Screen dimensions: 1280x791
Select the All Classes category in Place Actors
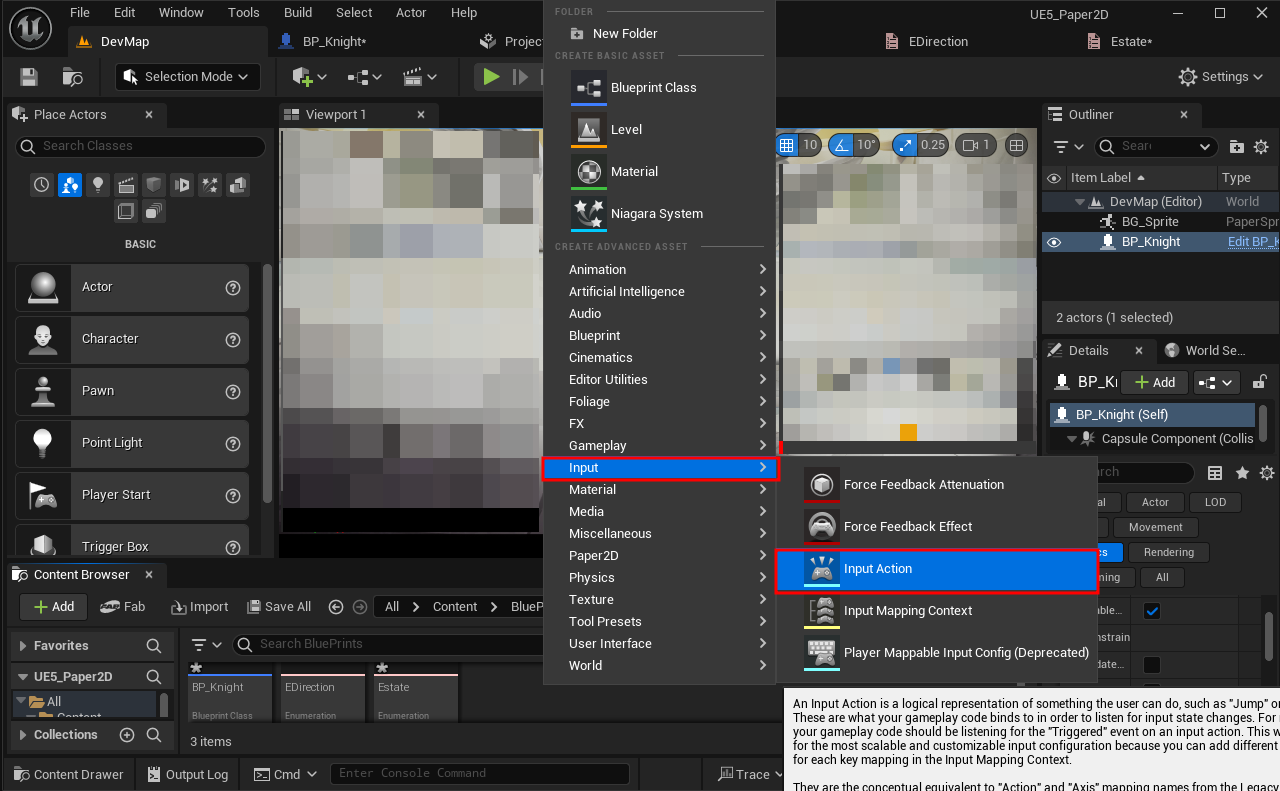[x=153, y=211]
